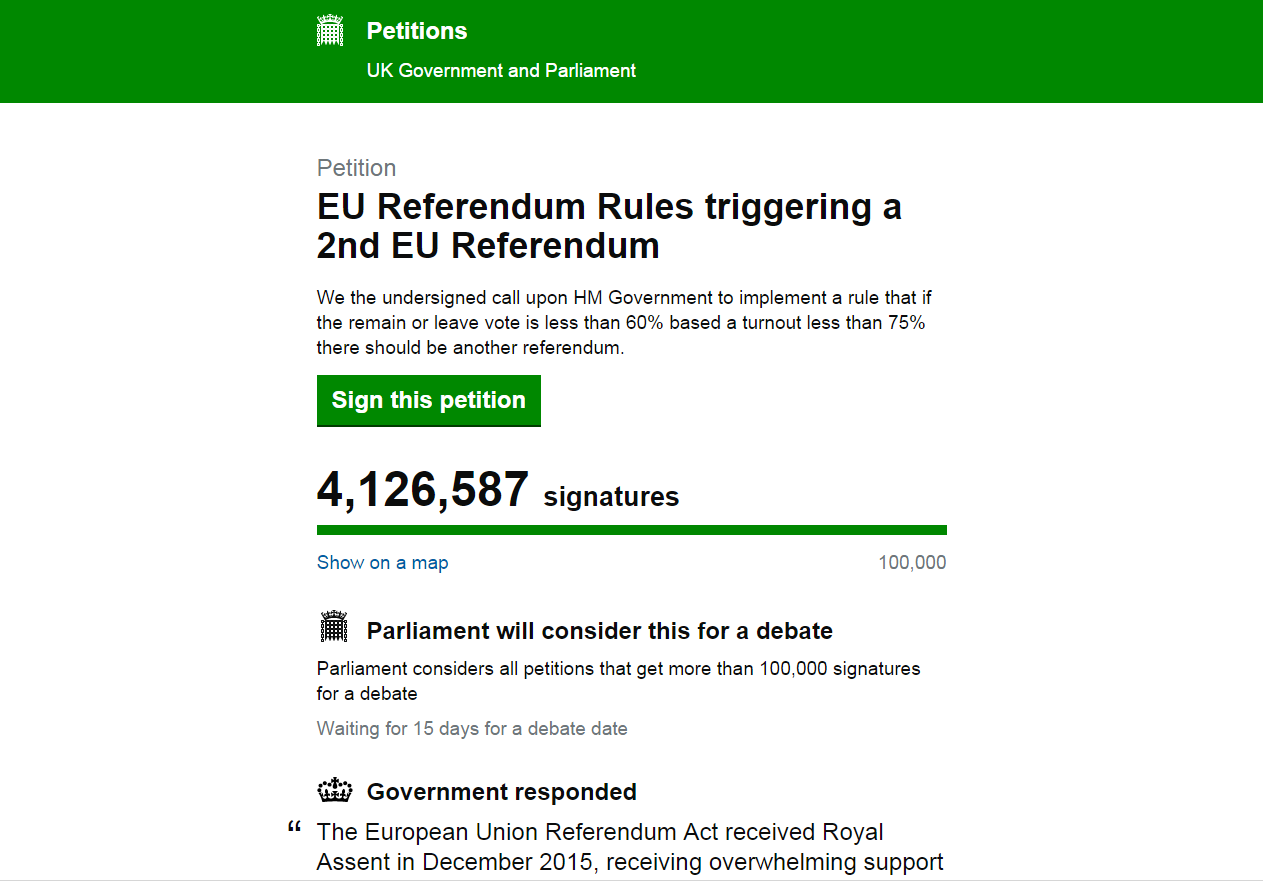Open the Show on a map link
This screenshot has height=881, width=1263.
point(382,563)
